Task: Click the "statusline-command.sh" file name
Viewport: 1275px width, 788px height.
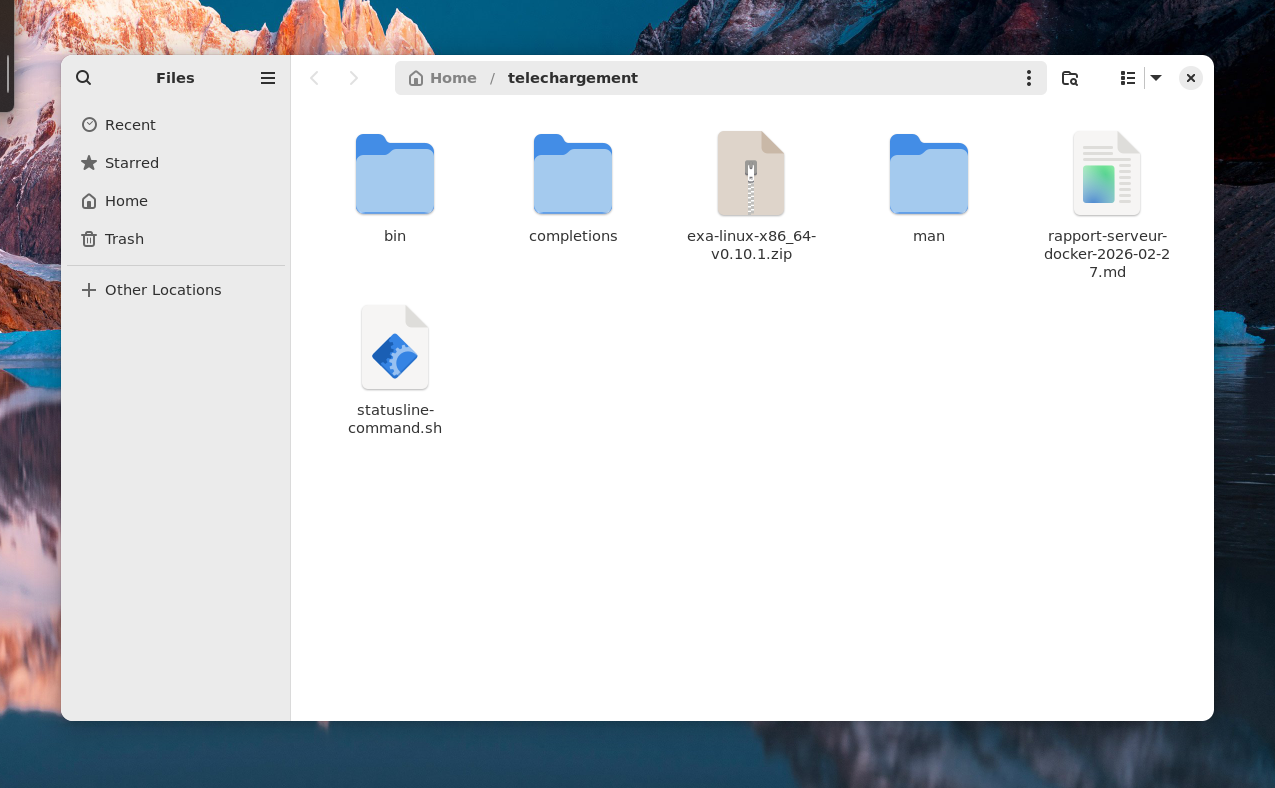Action: click(x=395, y=419)
